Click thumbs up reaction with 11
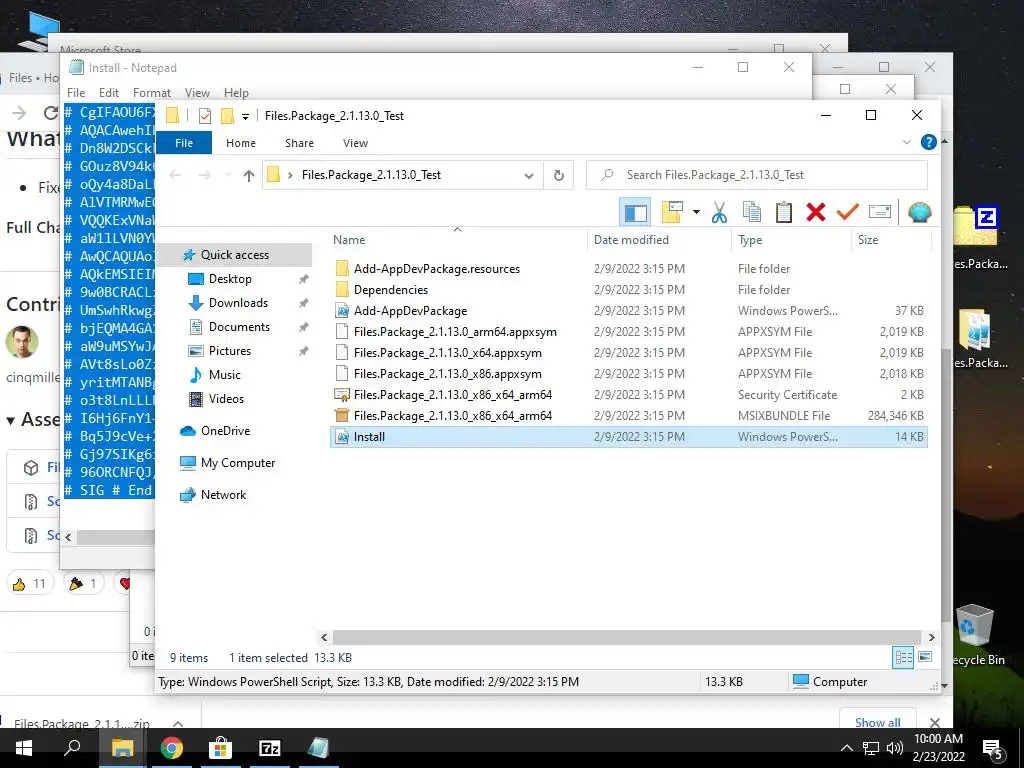This screenshot has width=1024, height=768. pos(30,583)
